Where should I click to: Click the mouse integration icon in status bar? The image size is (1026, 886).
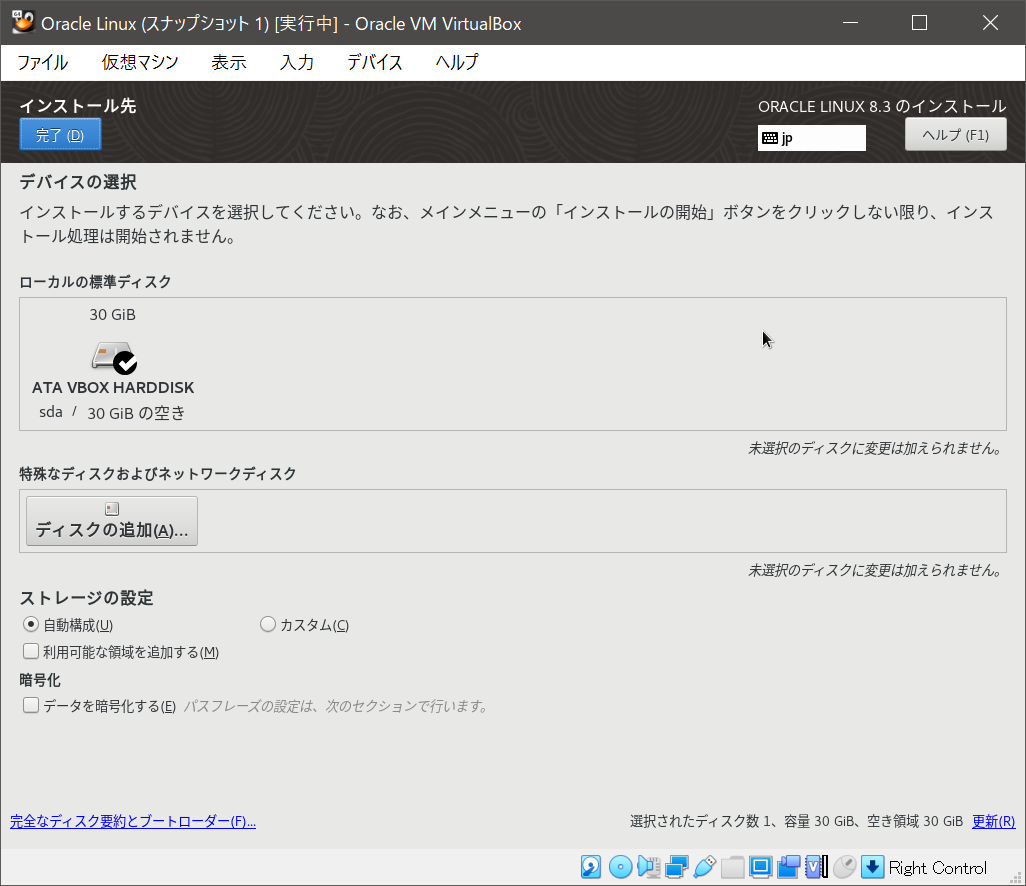coord(845,867)
